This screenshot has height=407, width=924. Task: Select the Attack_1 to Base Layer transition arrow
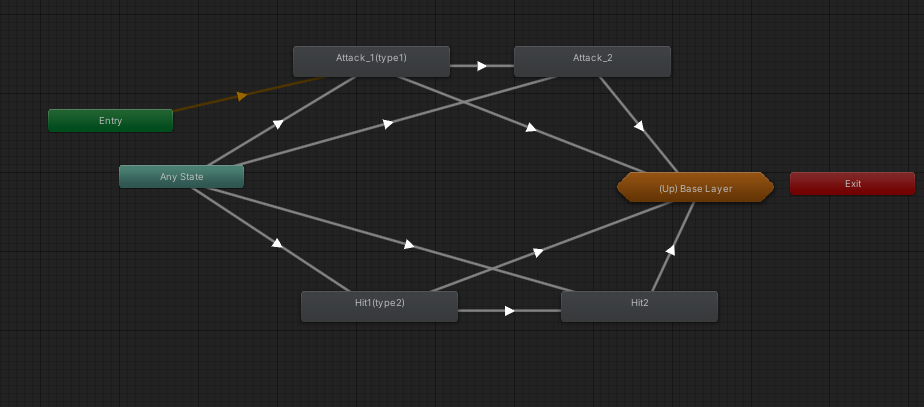coord(531,127)
